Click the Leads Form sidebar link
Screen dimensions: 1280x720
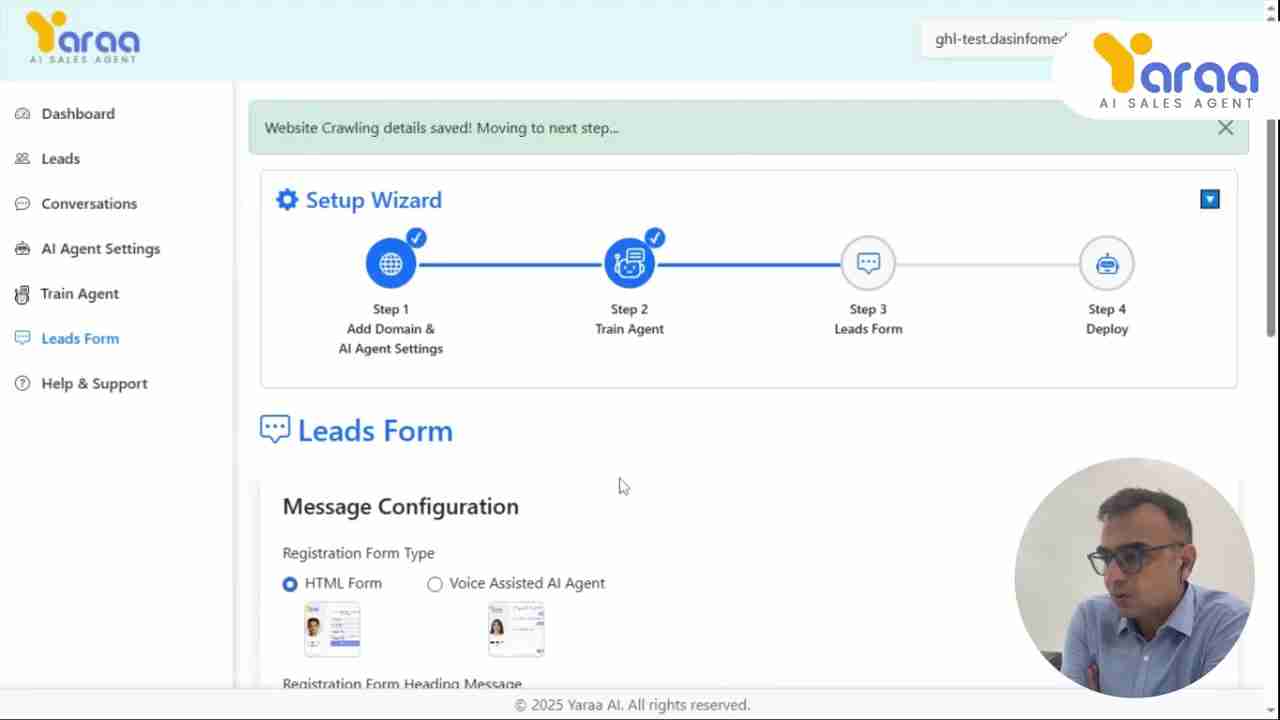pyautogui.click(x=80, y=339)
